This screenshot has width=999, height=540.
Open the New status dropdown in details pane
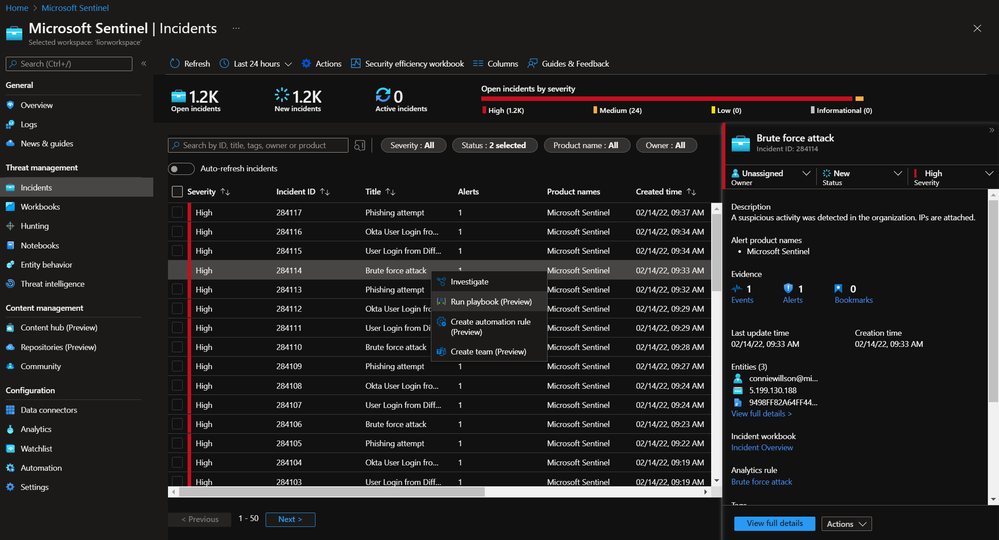(862, 177)
